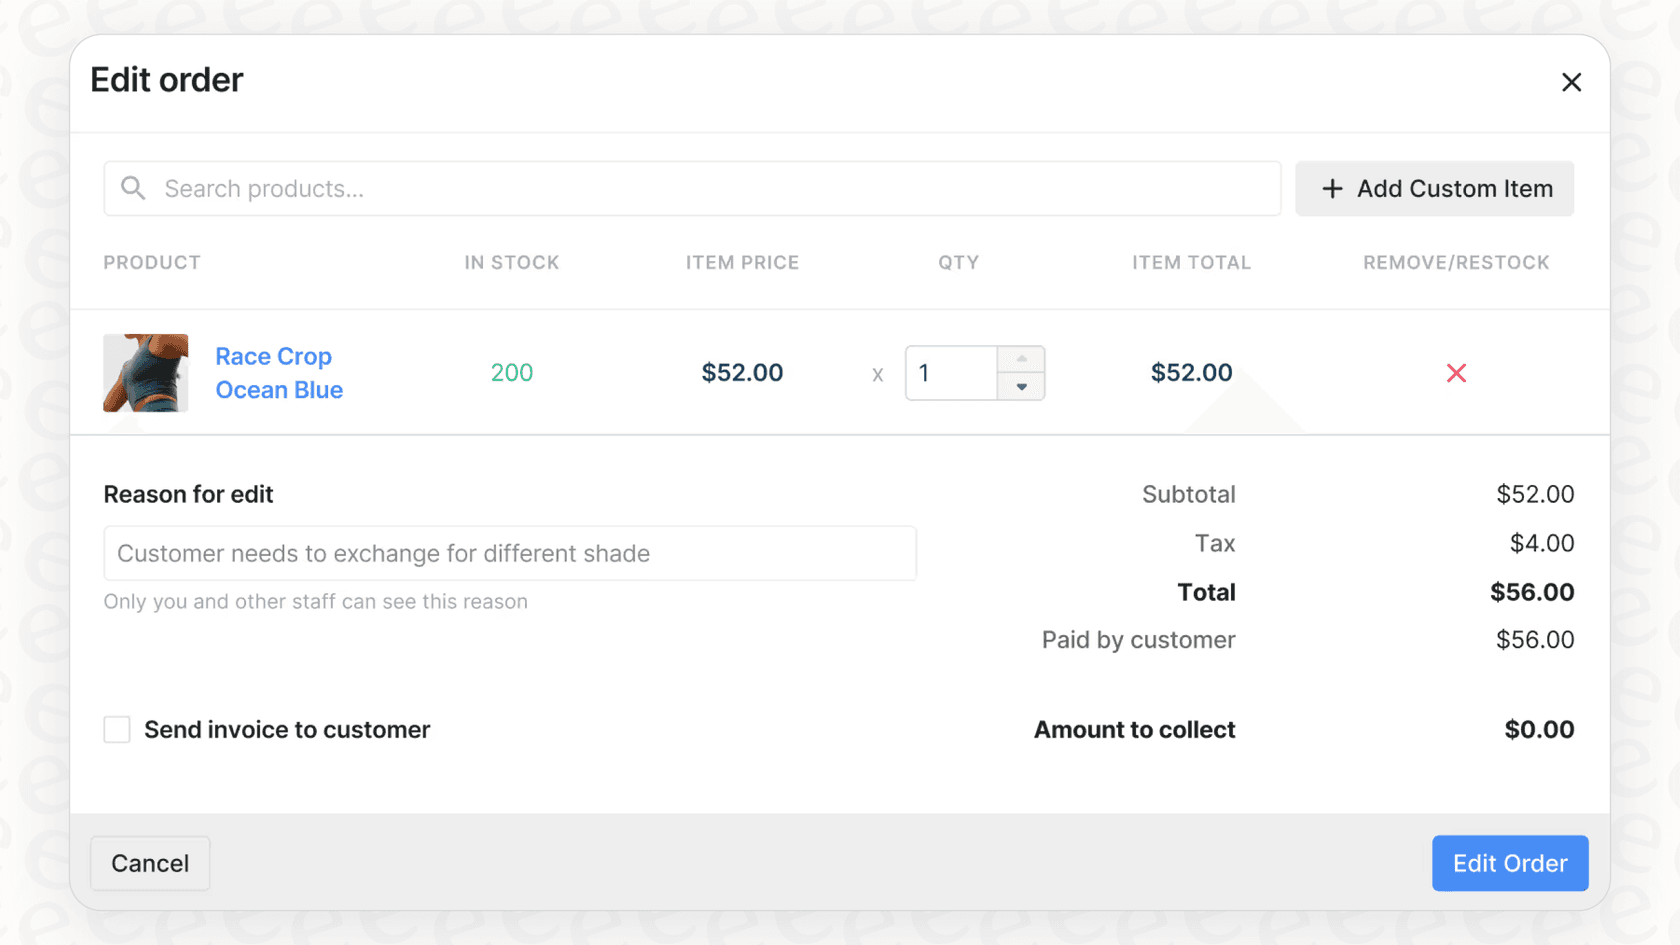Enable Send invoice to customer

point(117,729)
